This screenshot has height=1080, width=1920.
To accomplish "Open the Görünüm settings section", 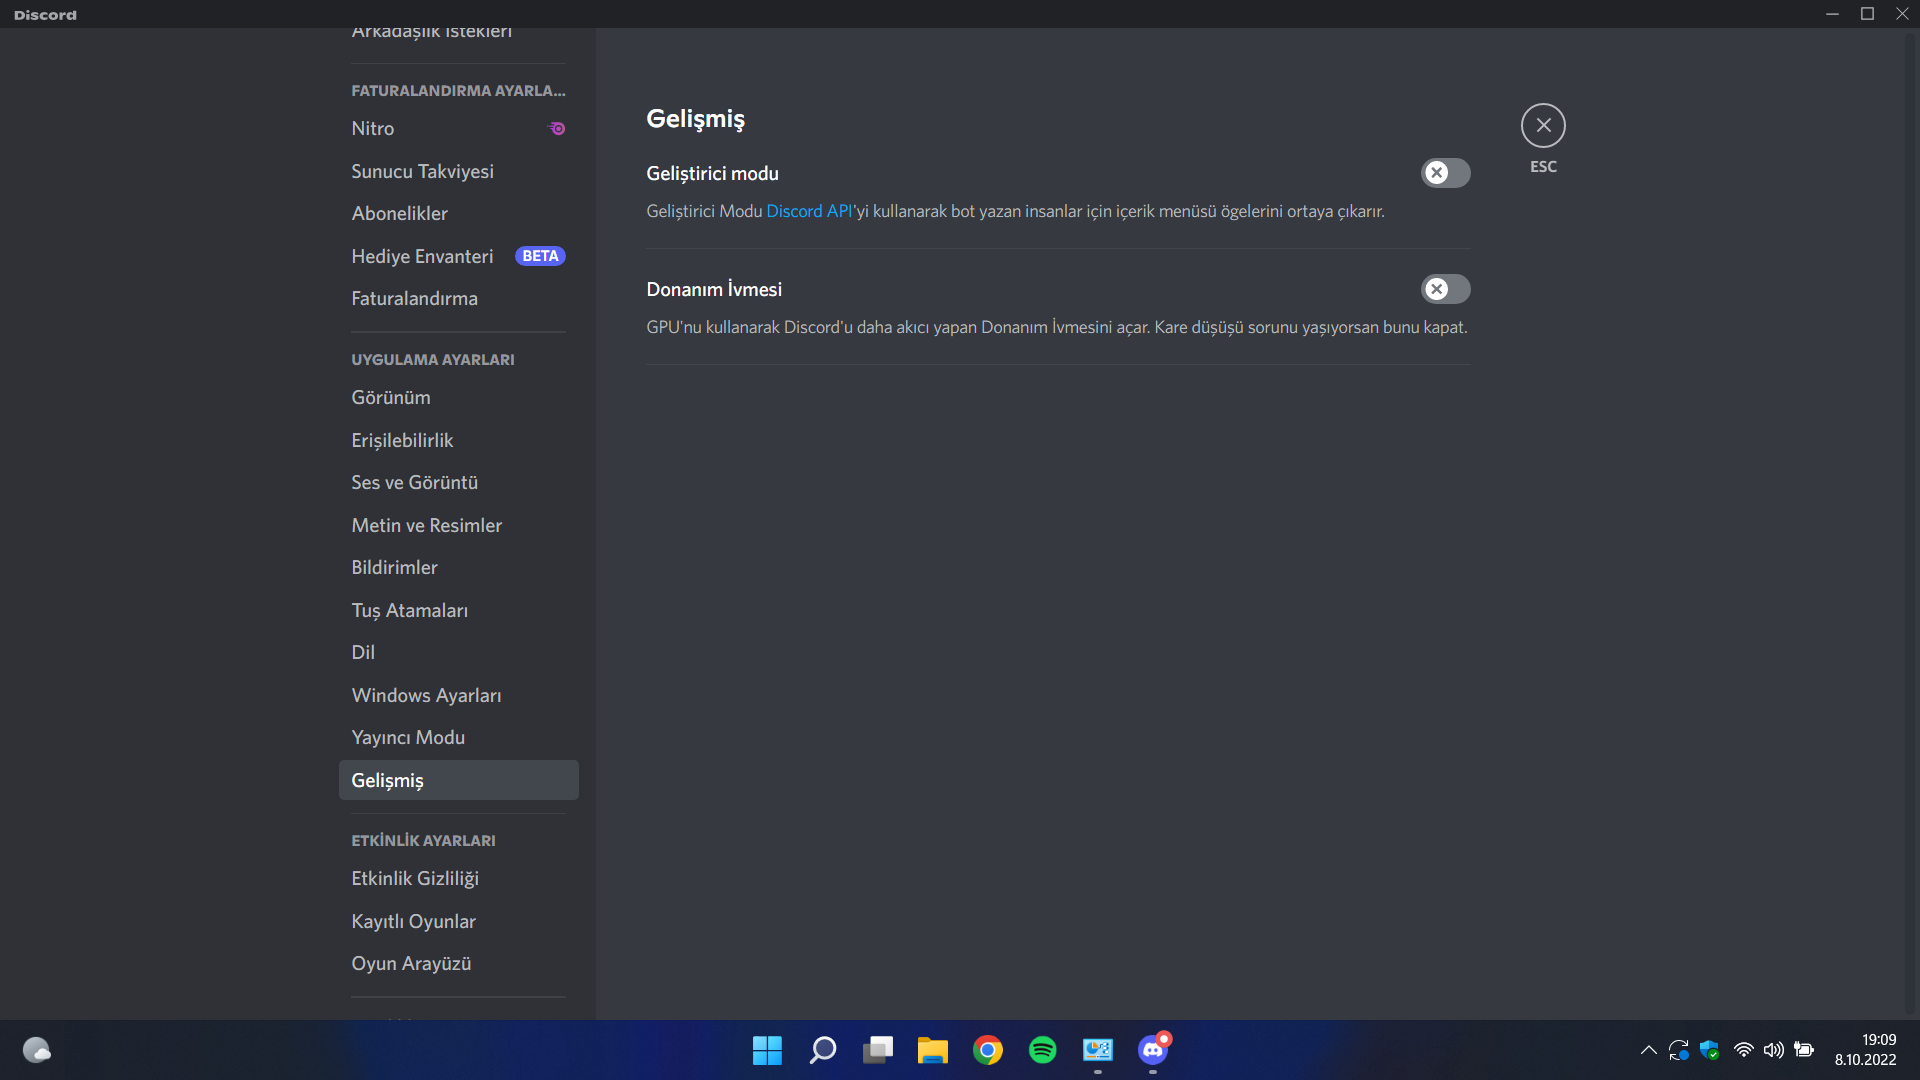I will point(391,398).
